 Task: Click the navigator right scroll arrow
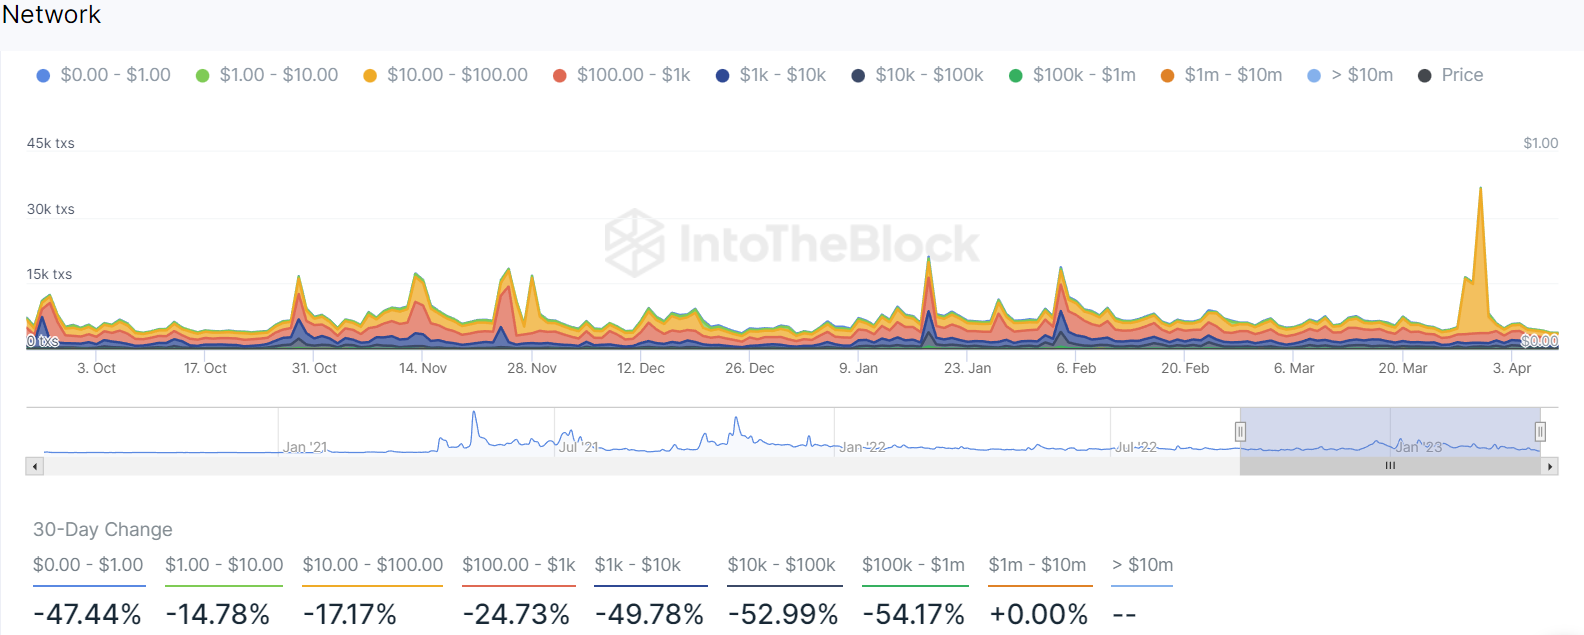1550,466
